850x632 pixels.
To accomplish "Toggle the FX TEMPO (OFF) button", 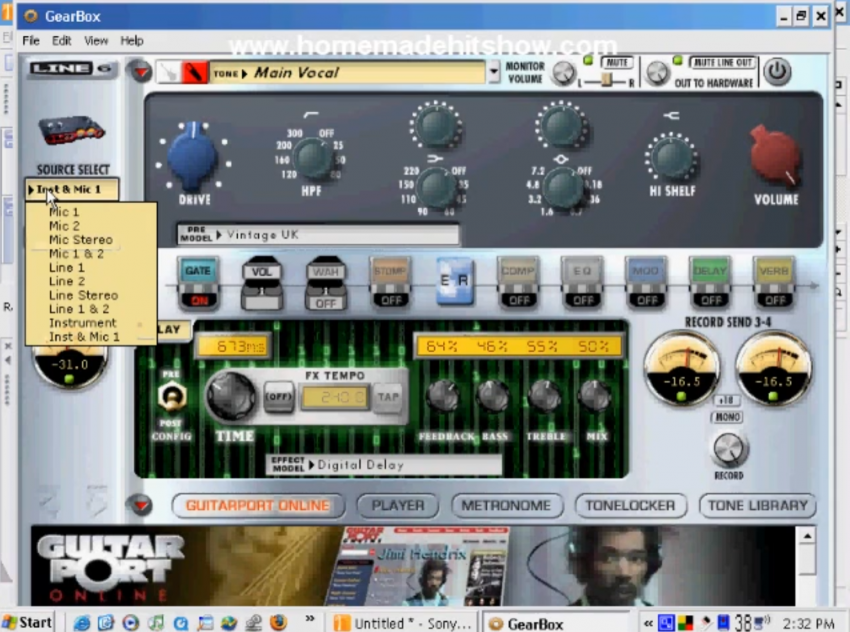I will click(279, 397).
